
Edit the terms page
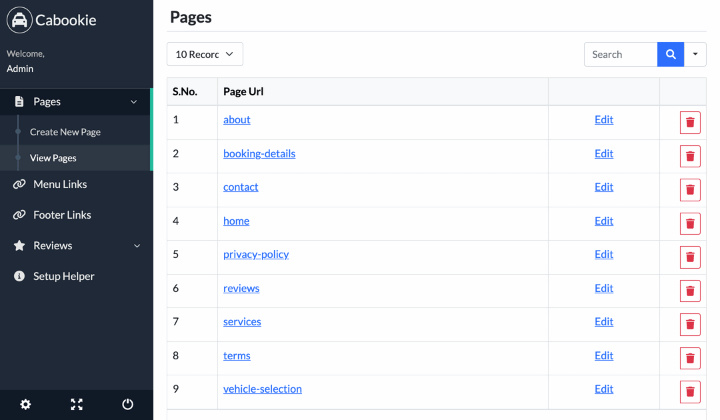604,356
